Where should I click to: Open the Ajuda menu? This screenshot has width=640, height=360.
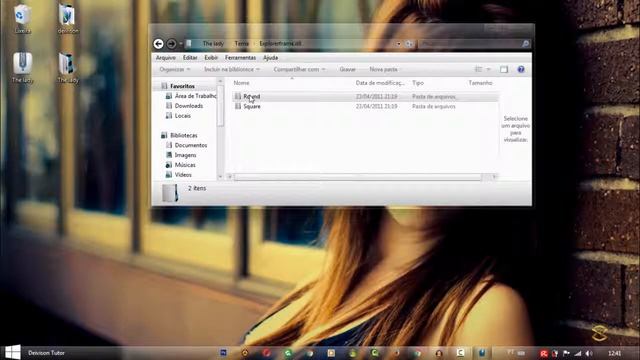[271, 58]
